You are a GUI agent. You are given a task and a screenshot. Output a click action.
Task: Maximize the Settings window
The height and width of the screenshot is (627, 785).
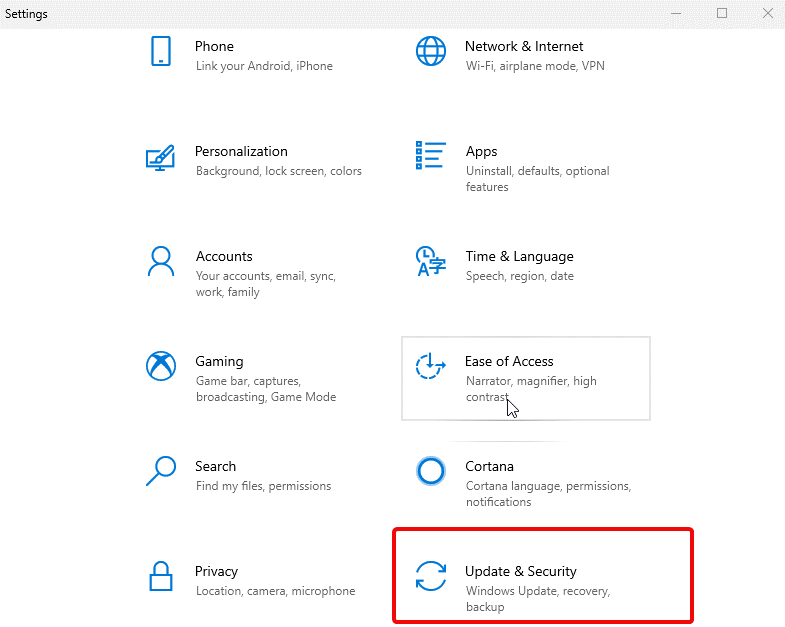[722, 14]
